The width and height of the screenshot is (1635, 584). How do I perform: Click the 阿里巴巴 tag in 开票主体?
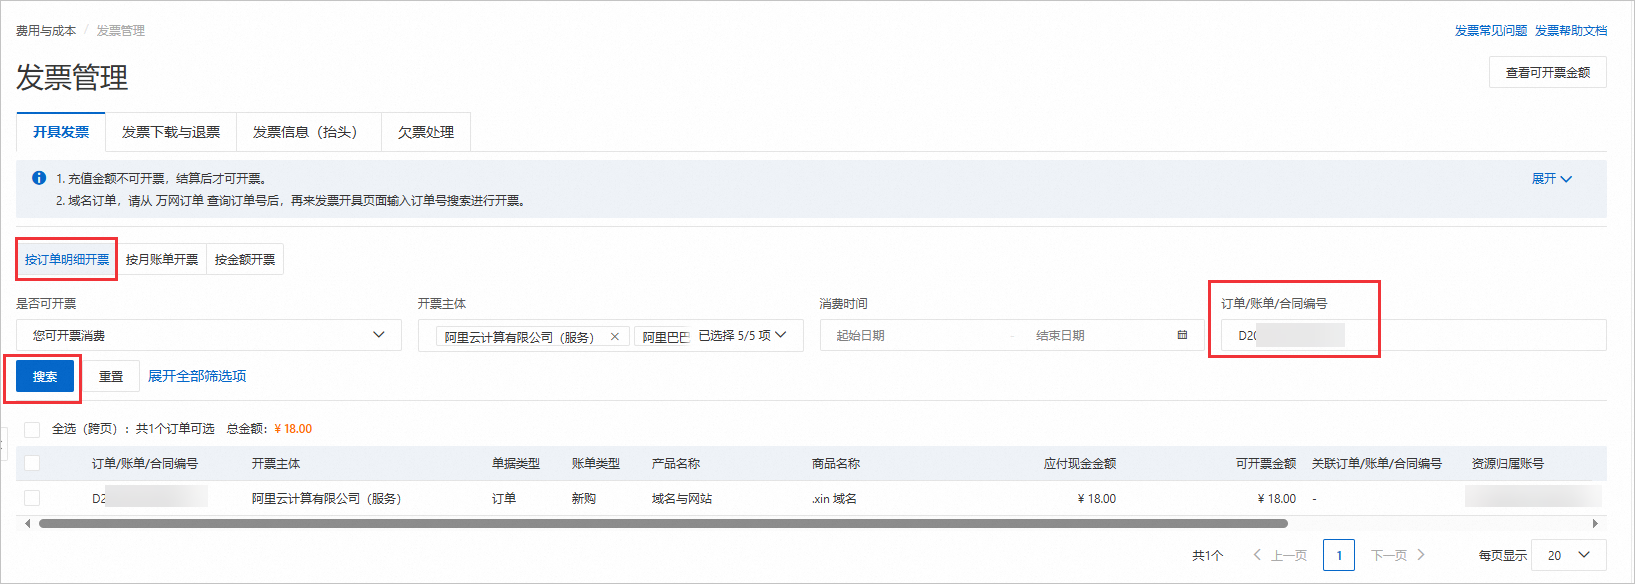(665, 337)
